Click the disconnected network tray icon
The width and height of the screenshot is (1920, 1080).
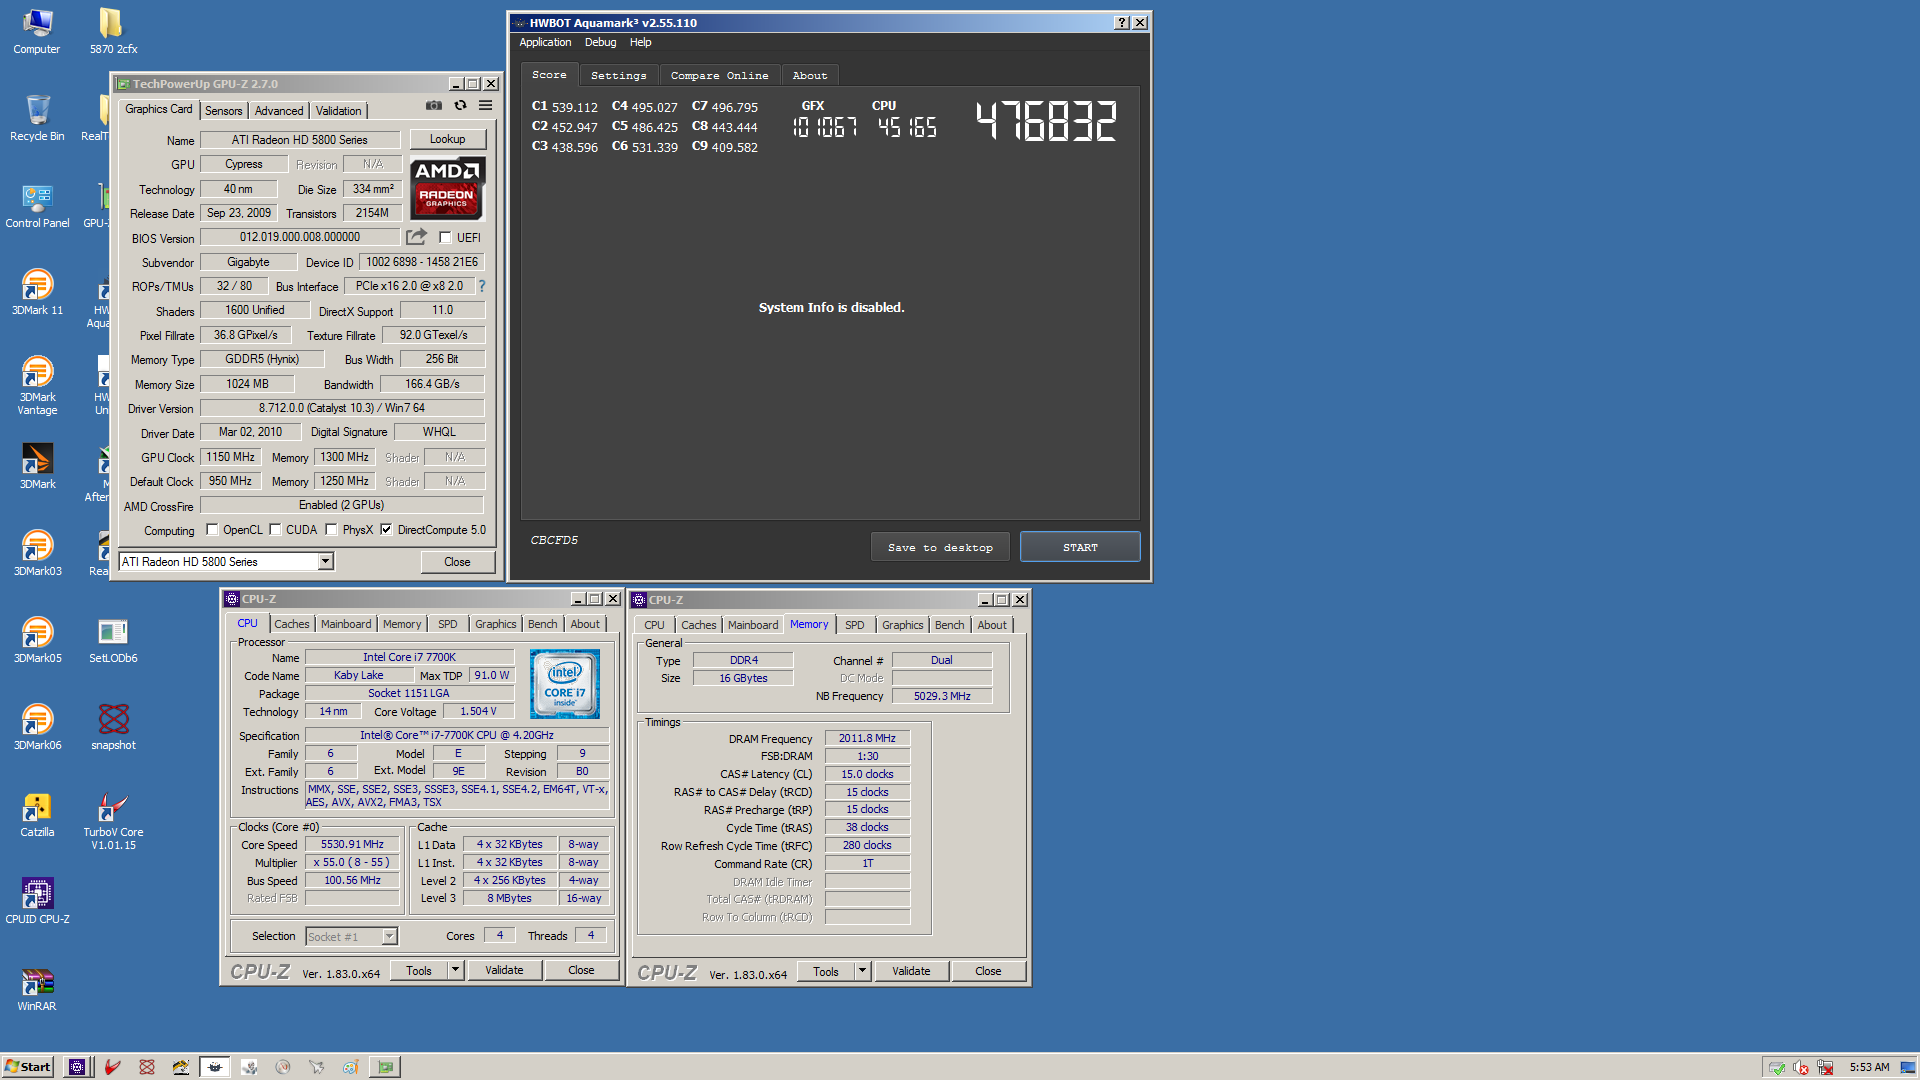pos(1825,1067)
